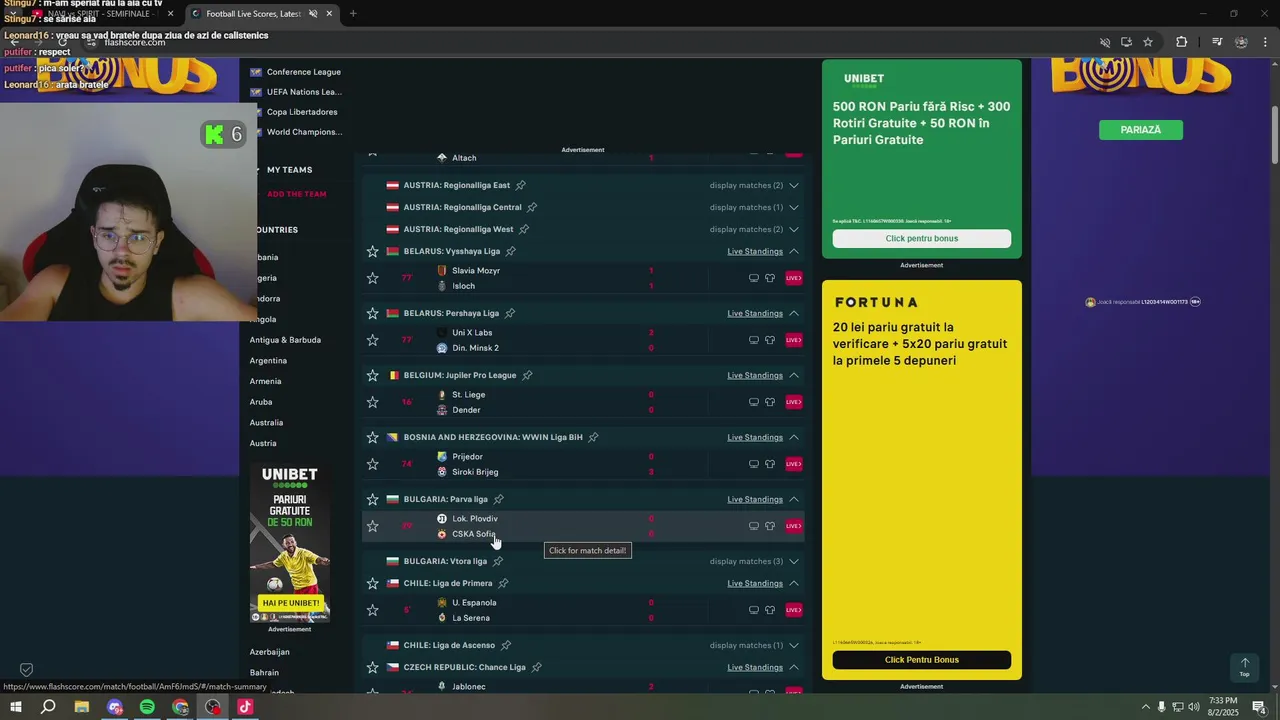
Task: Star the Belgium Jupiler Pro League header
Action: [372, 375]
